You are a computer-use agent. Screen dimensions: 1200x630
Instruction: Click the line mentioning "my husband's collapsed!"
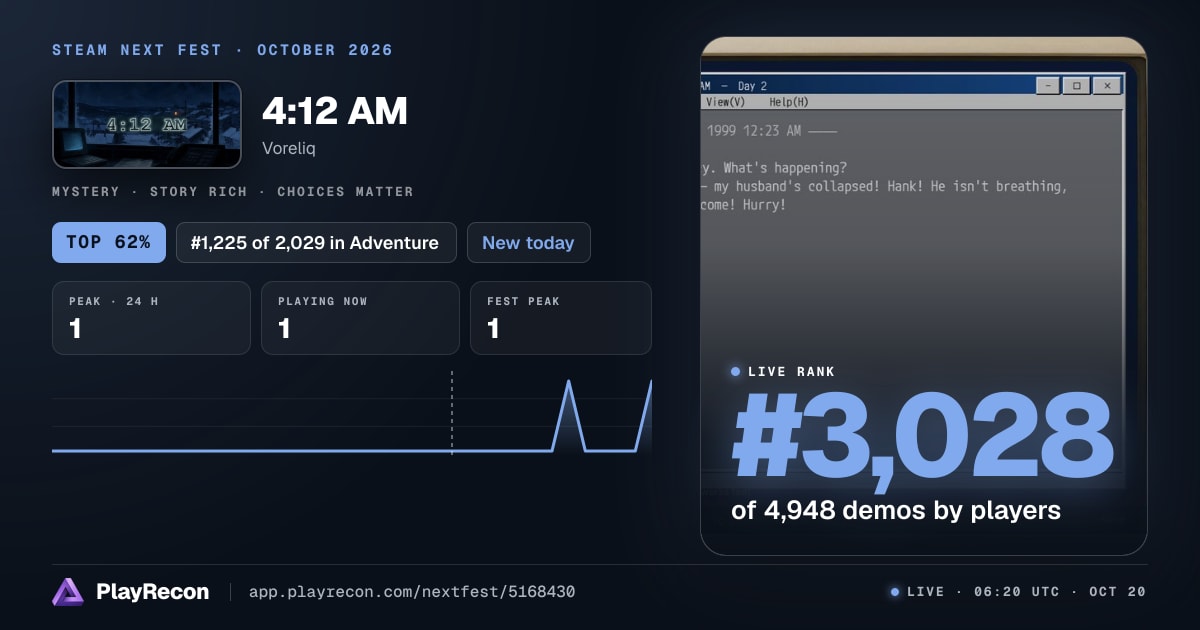click(x=886, y=187)
